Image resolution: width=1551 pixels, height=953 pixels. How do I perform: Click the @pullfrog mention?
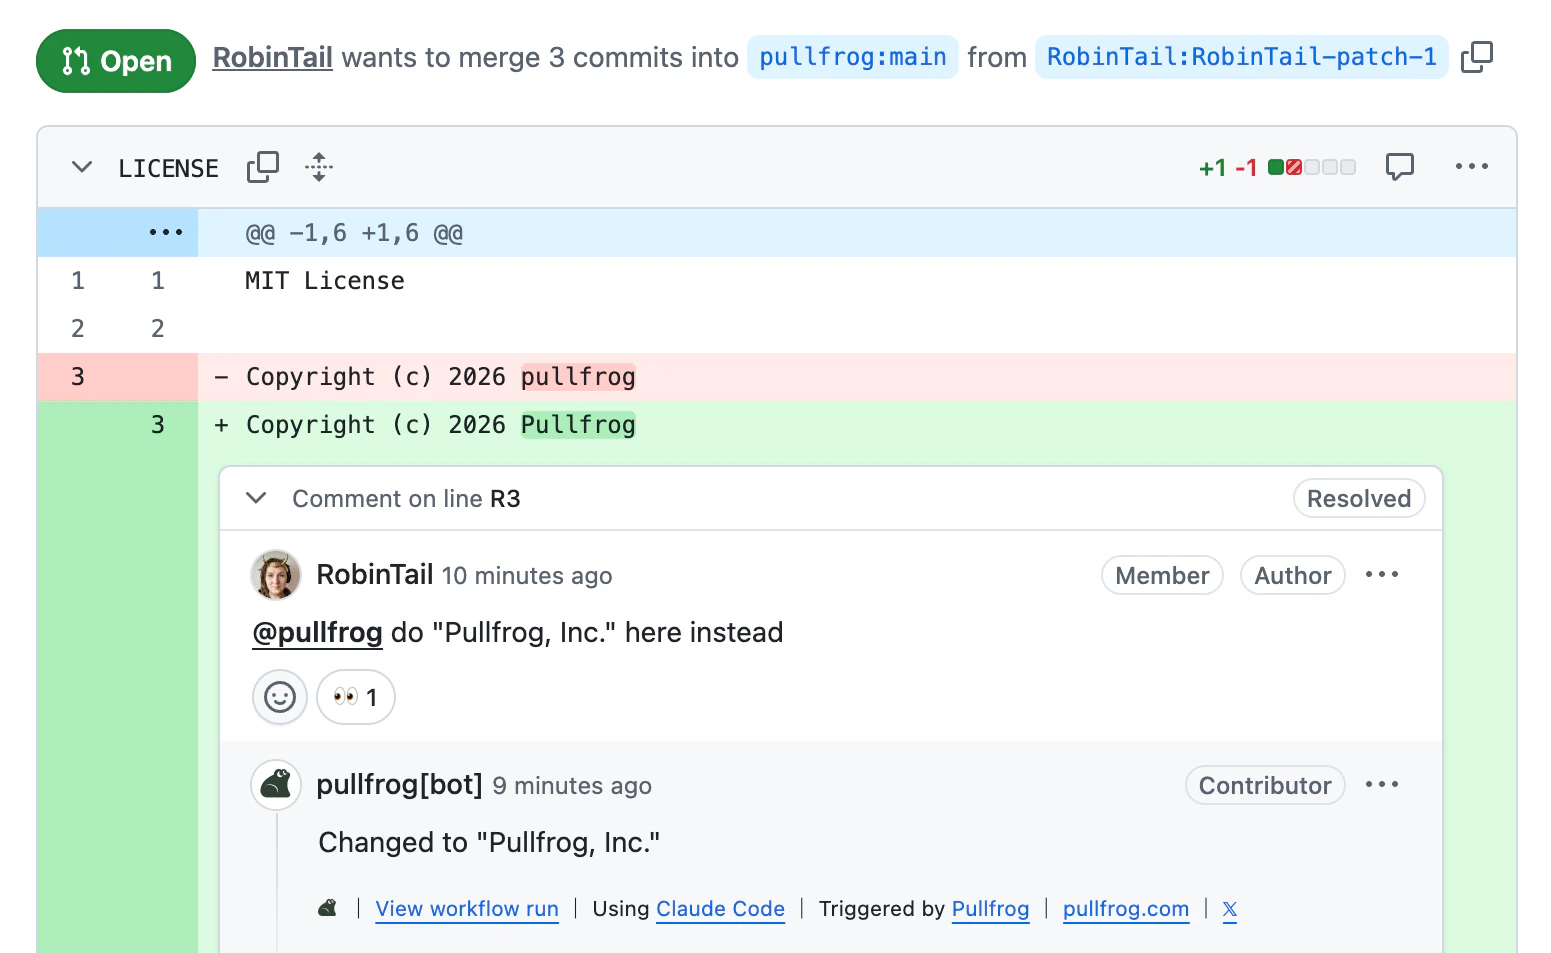[317, 633]
